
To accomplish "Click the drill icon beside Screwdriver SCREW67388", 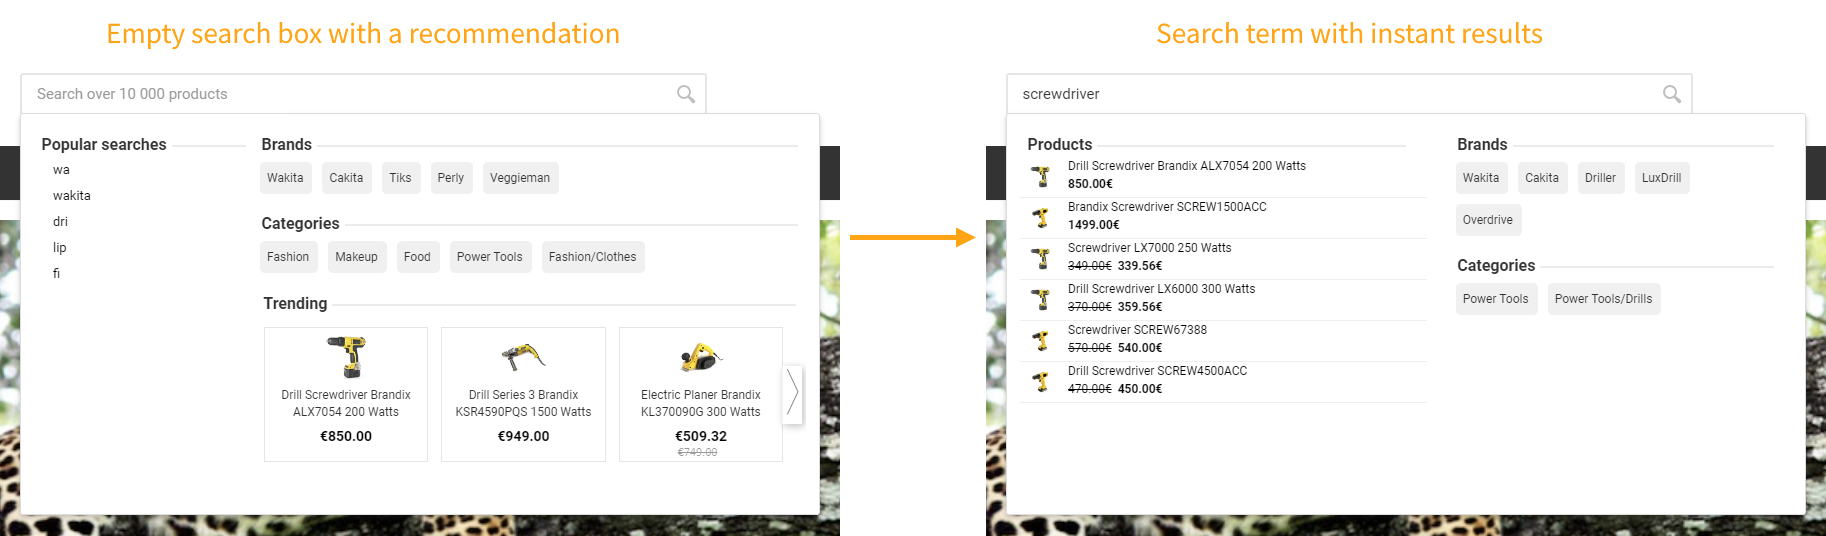I will [1041, 340].
